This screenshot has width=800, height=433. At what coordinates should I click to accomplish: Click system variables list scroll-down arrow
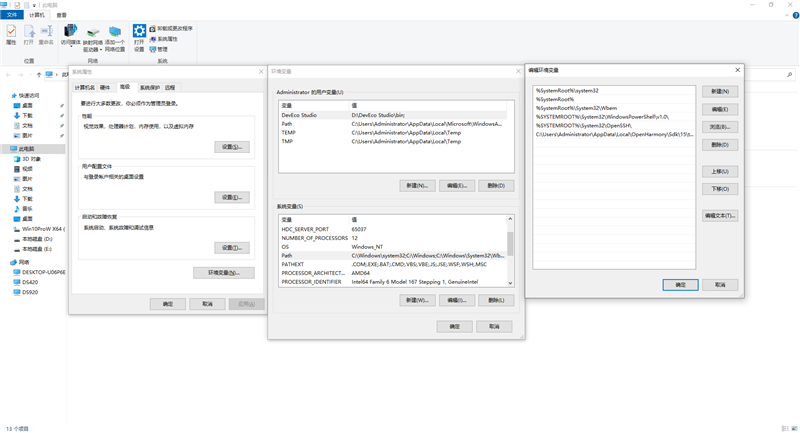pyautogui.click(x=510, y=283)
